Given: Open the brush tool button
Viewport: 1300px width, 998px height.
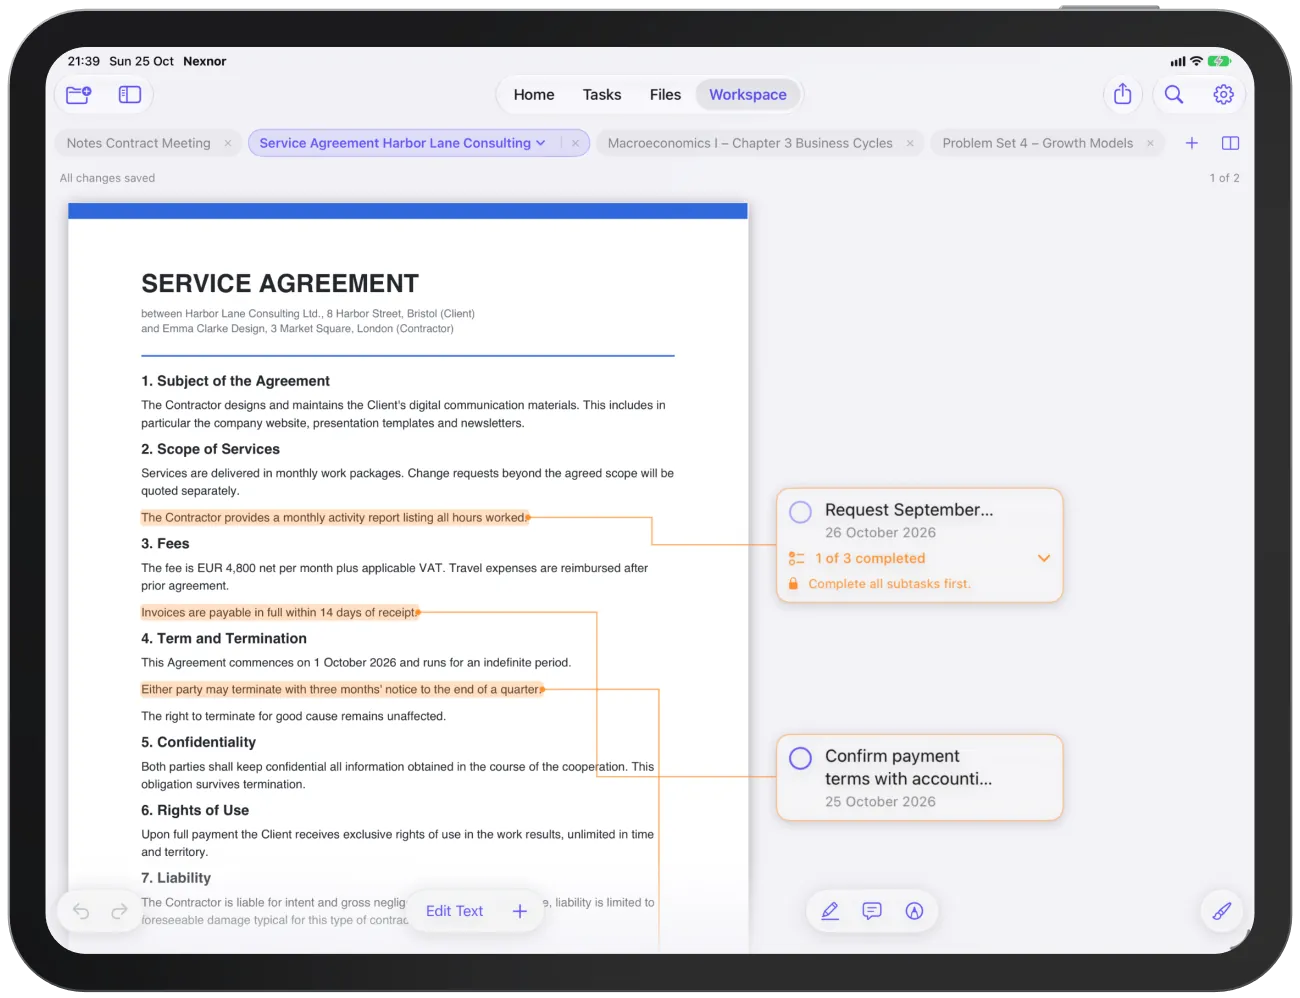Looking at the screenshot, I should tap(1222, 911).
